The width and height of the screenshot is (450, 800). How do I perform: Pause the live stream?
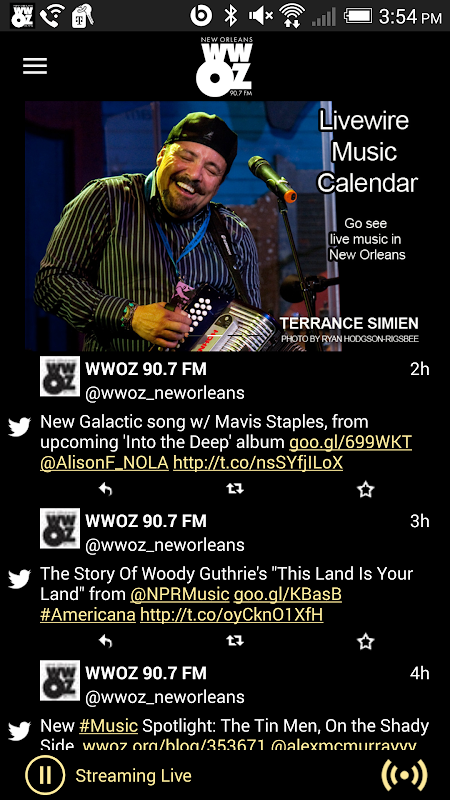(x=45, y=775)
